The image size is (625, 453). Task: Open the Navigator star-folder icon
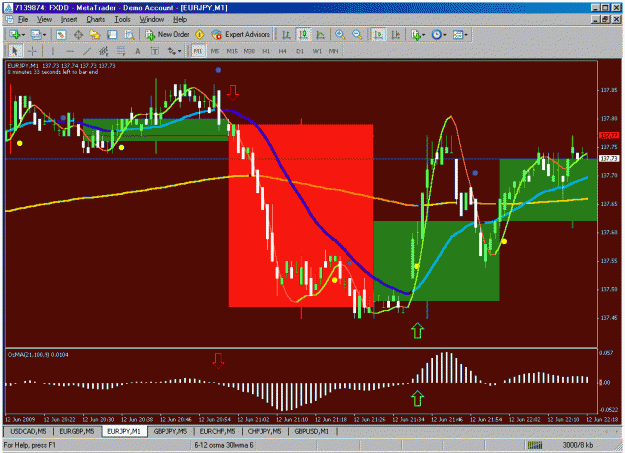(x=95, y=35)
